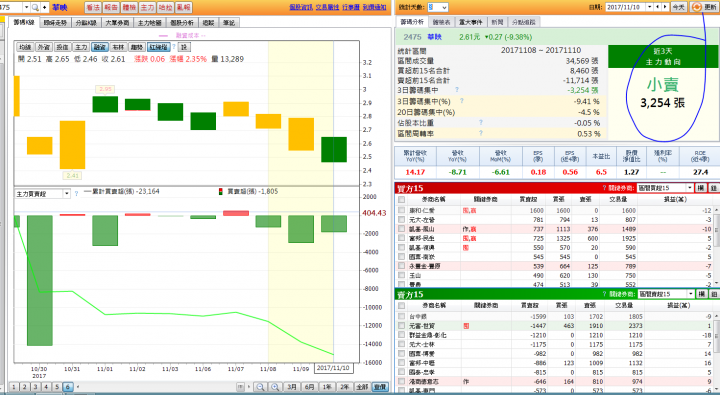This screenshot has height=395, width=720.
Task: Zoom out the chart with minus magnifier
Action: tap(260, 387)
